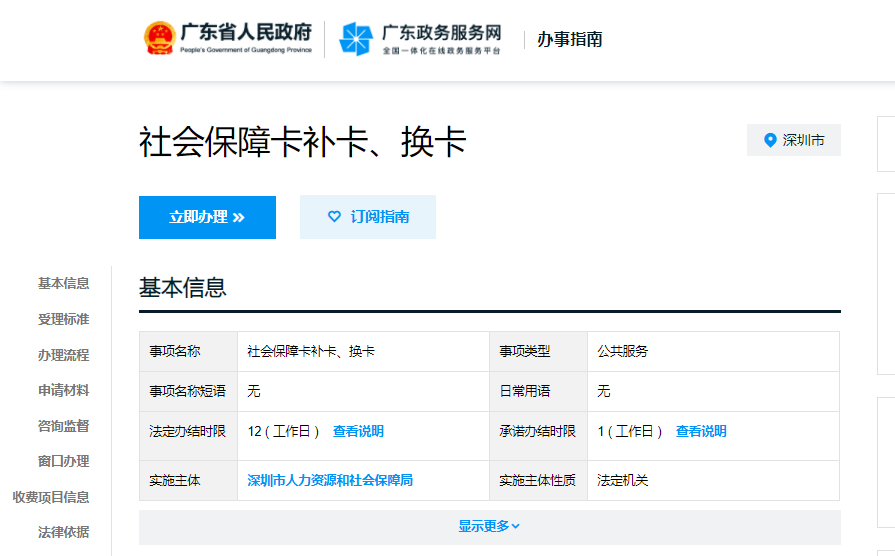
Task: Click the 订阅指南 button
Action: pyautogui.click(x=368, y=217)
